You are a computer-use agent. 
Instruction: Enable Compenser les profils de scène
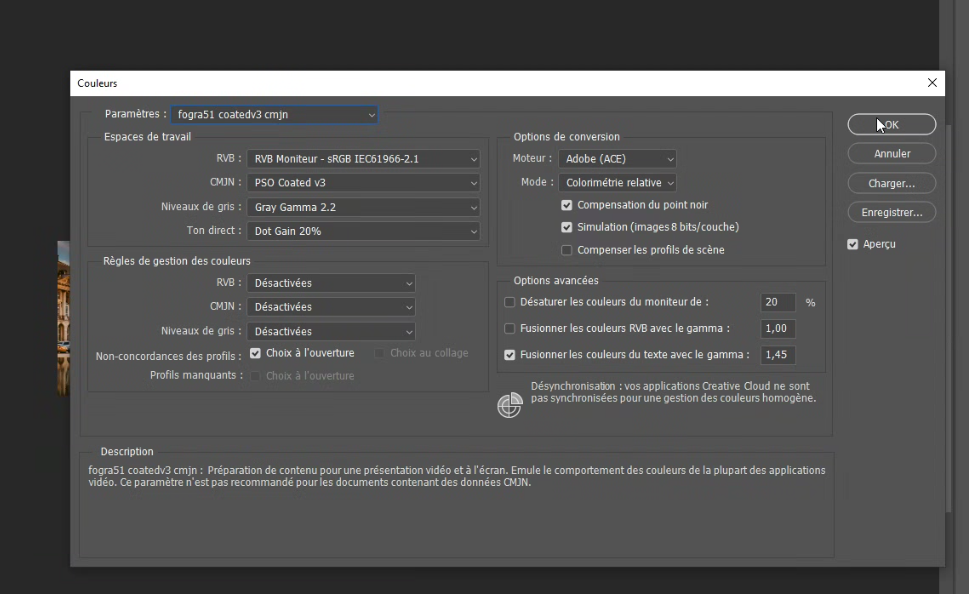click(x=567, y=250)
